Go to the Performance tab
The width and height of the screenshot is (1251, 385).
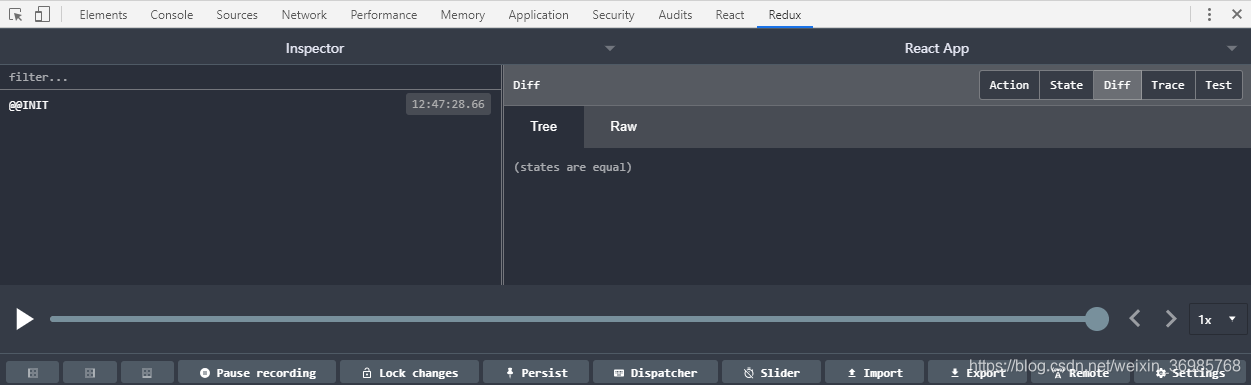[384, 14]
